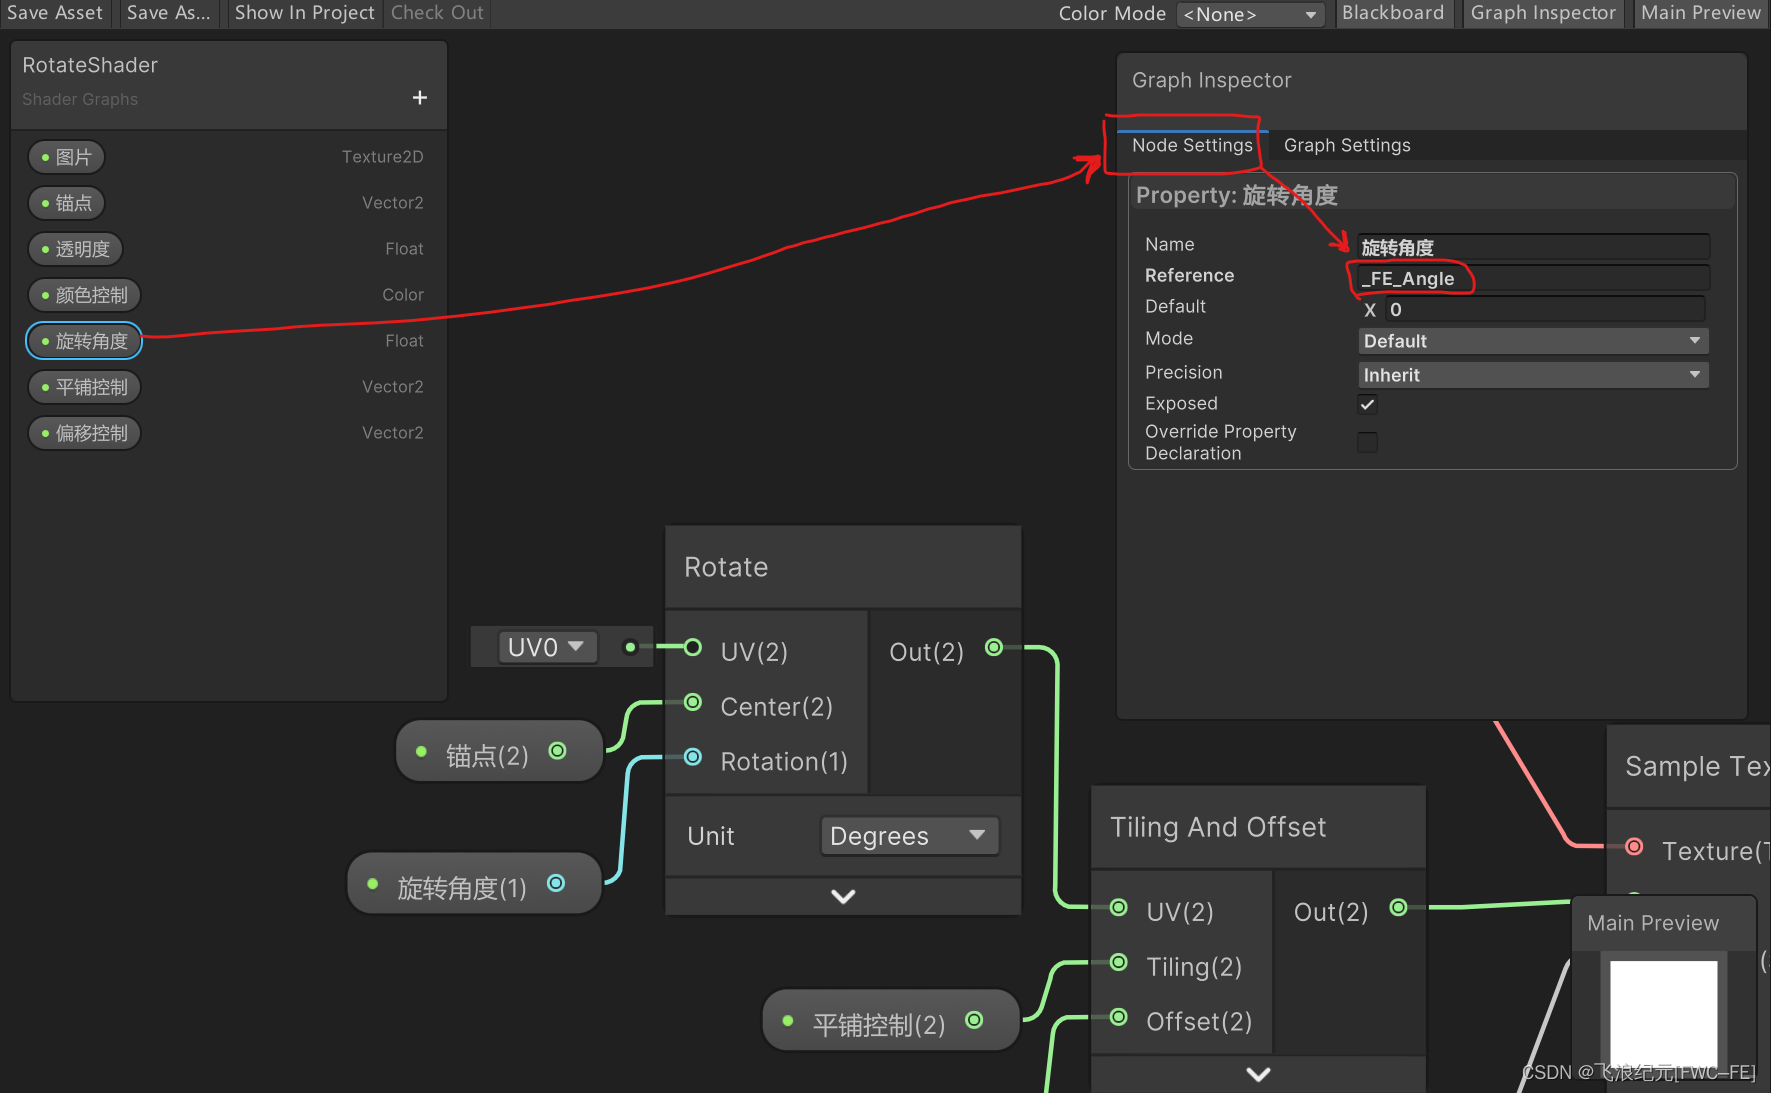Open the Color Mode dropdown
This screenshot has width=1771, height=1093.
1250,14
